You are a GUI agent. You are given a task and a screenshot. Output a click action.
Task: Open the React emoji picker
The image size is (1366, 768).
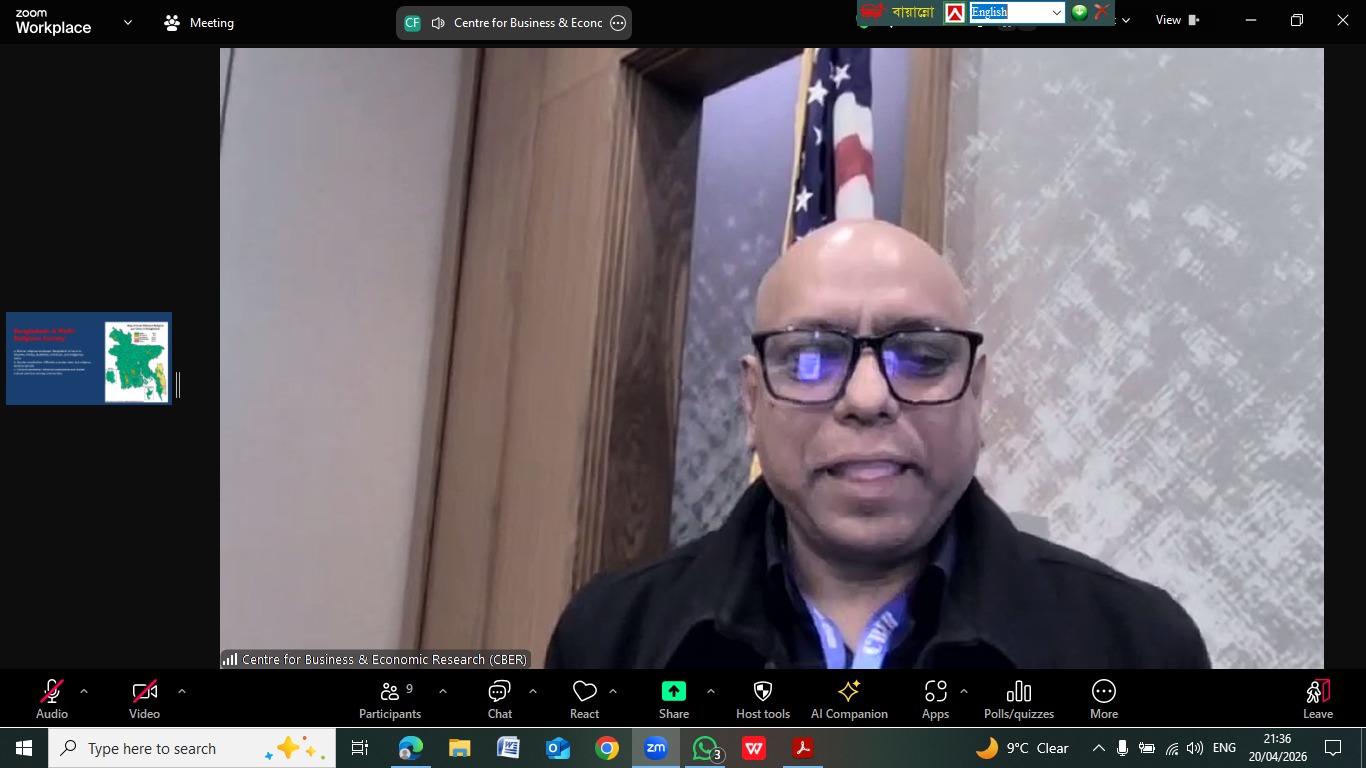coord(584,699)
